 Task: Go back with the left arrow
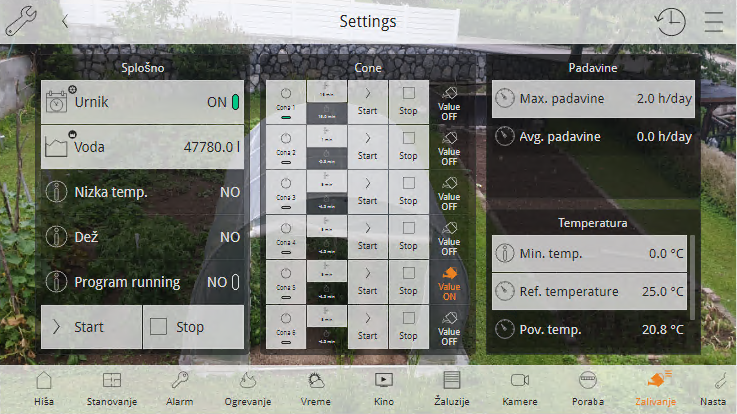(65, 21)
